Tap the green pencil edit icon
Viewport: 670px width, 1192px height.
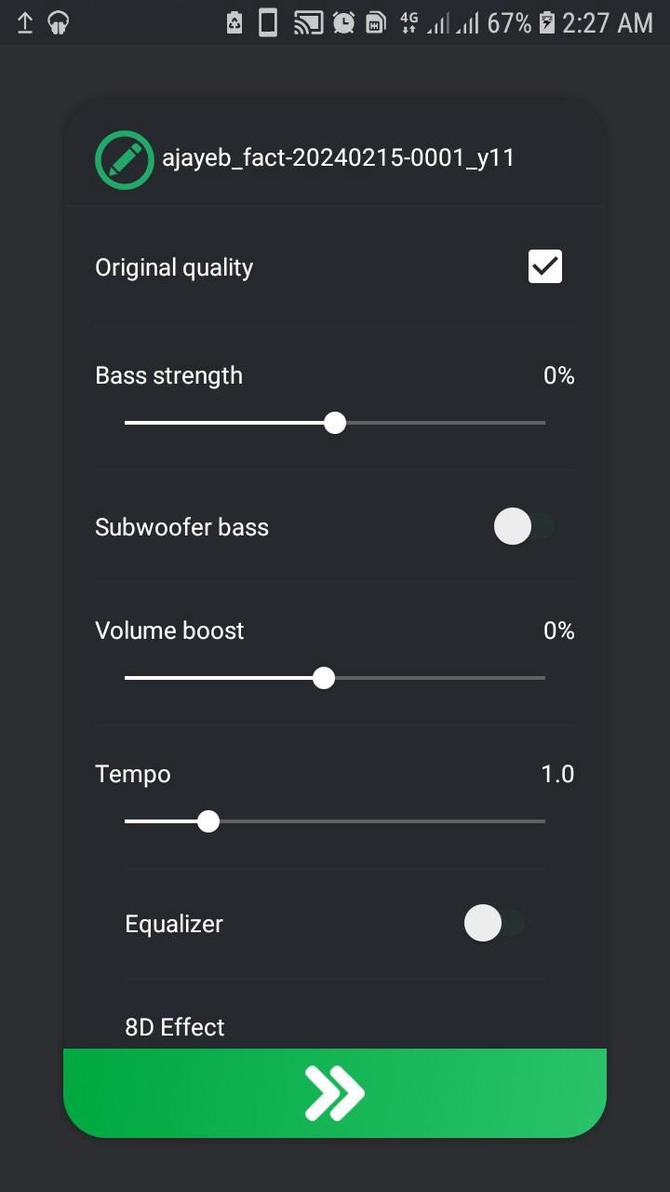124,158
